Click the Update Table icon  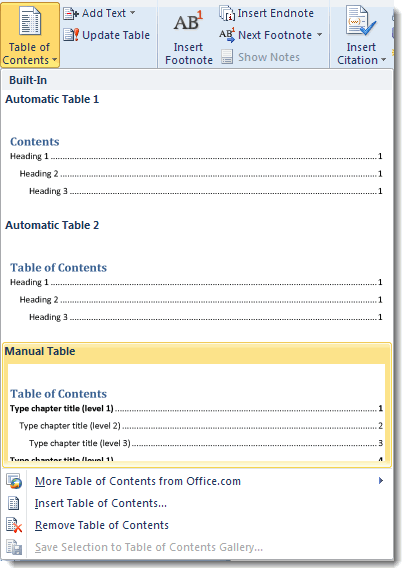(x=71, y=35)
